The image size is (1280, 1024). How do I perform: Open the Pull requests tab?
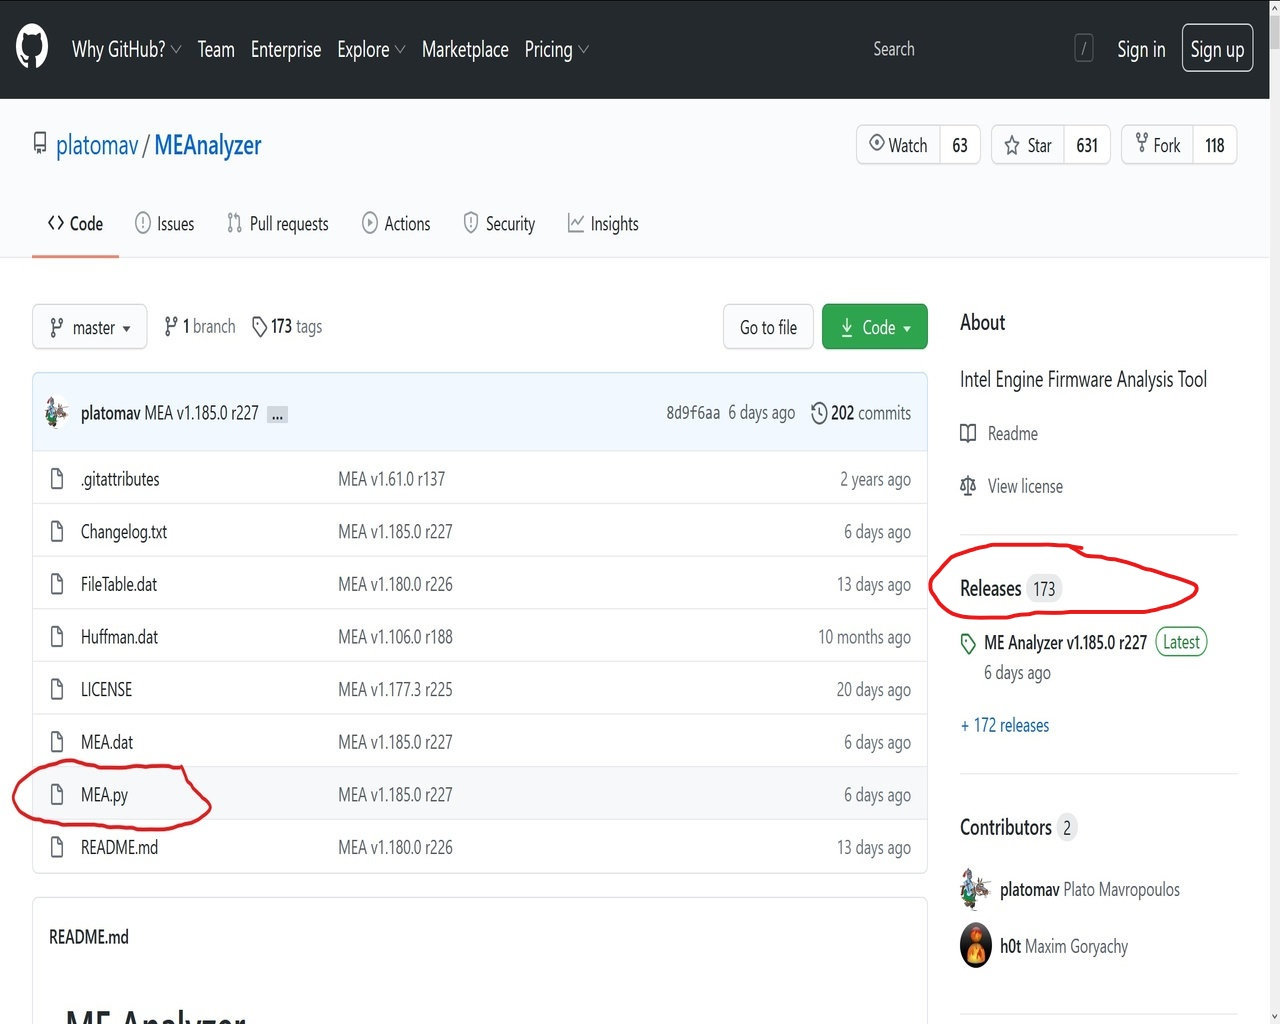click(278, 224)
